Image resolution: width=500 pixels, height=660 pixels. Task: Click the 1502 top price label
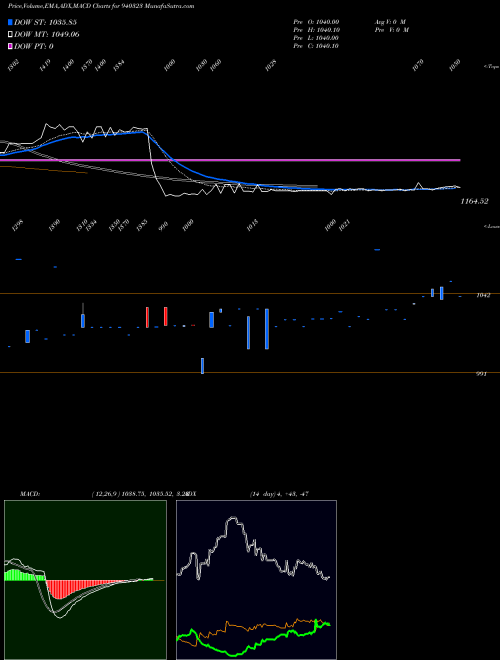(13, 66)
